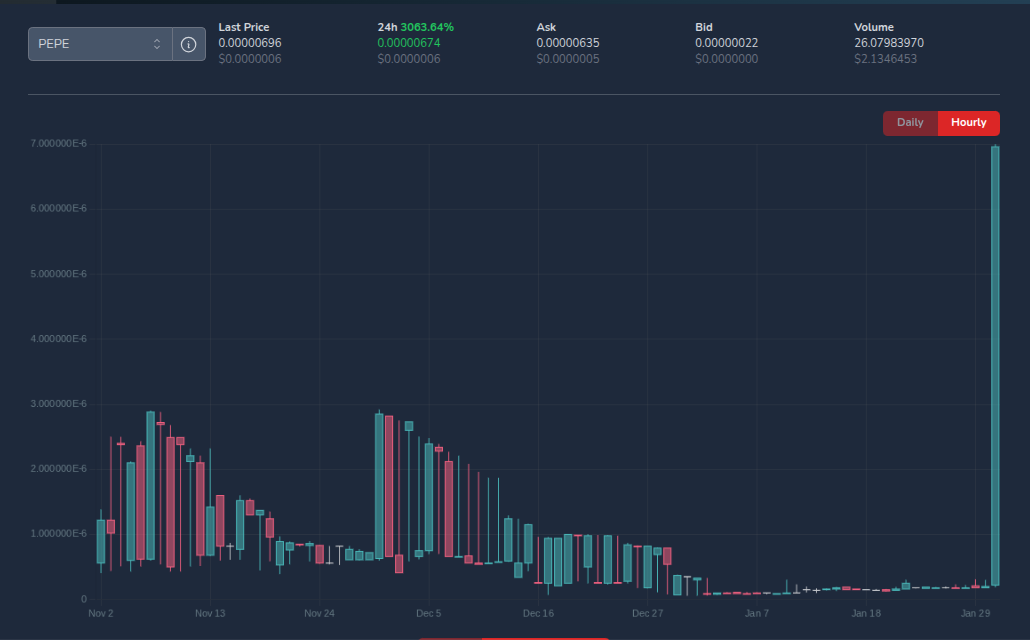Screen dimensions: 1030x640
Task: Click the Nov 2 date label on the x-axis
Action: [x=101, y=613]
